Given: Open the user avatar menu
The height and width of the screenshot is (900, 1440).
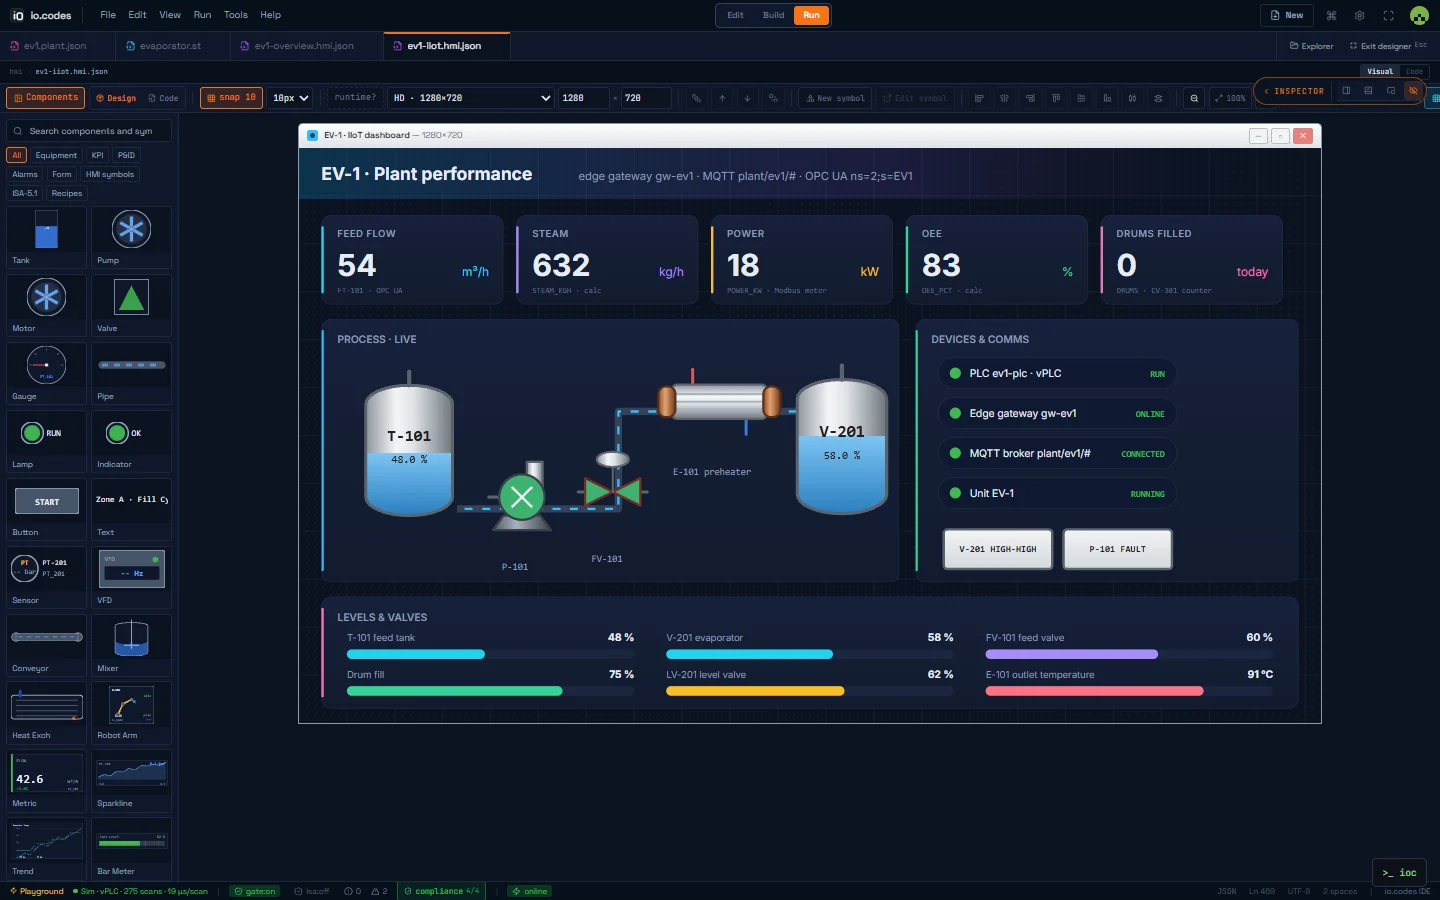Looking at the screenshot, I should 1419,15.
